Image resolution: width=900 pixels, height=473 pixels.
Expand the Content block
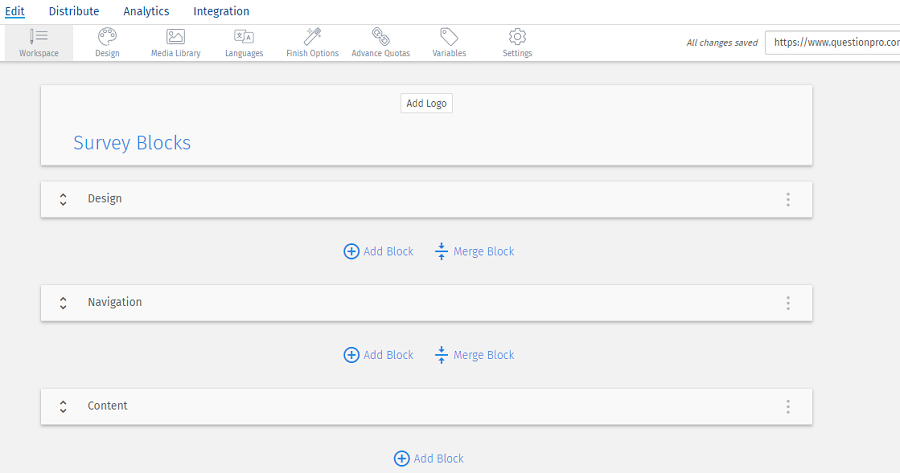pos(63,407)
